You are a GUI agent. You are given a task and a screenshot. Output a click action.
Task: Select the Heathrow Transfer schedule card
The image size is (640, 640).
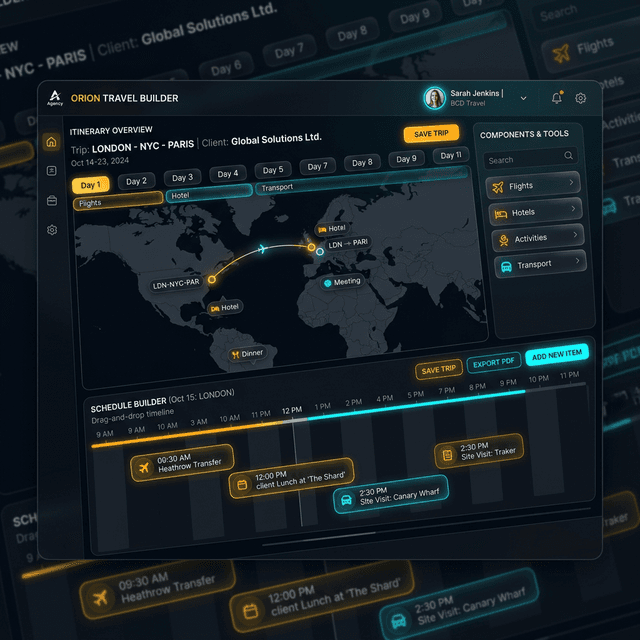(182, 463)
